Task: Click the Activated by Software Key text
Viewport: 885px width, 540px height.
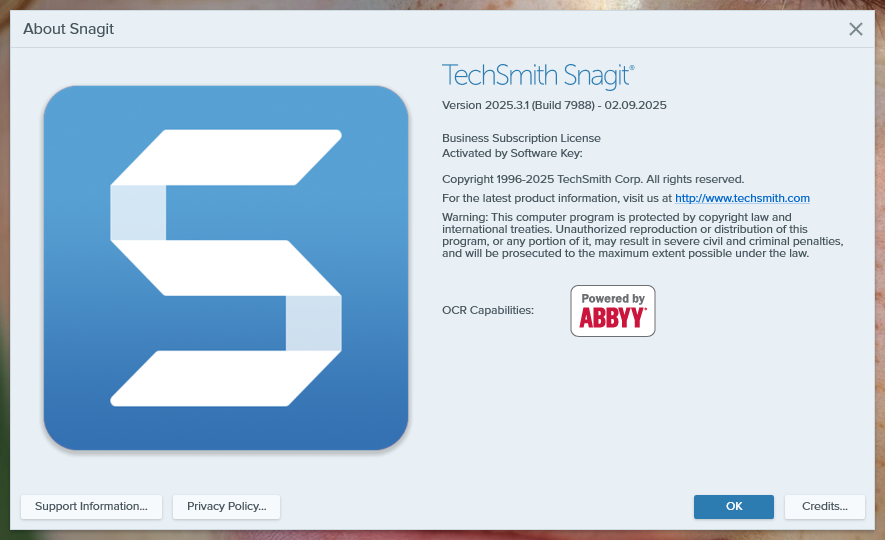Action: [x=512, y=153]
